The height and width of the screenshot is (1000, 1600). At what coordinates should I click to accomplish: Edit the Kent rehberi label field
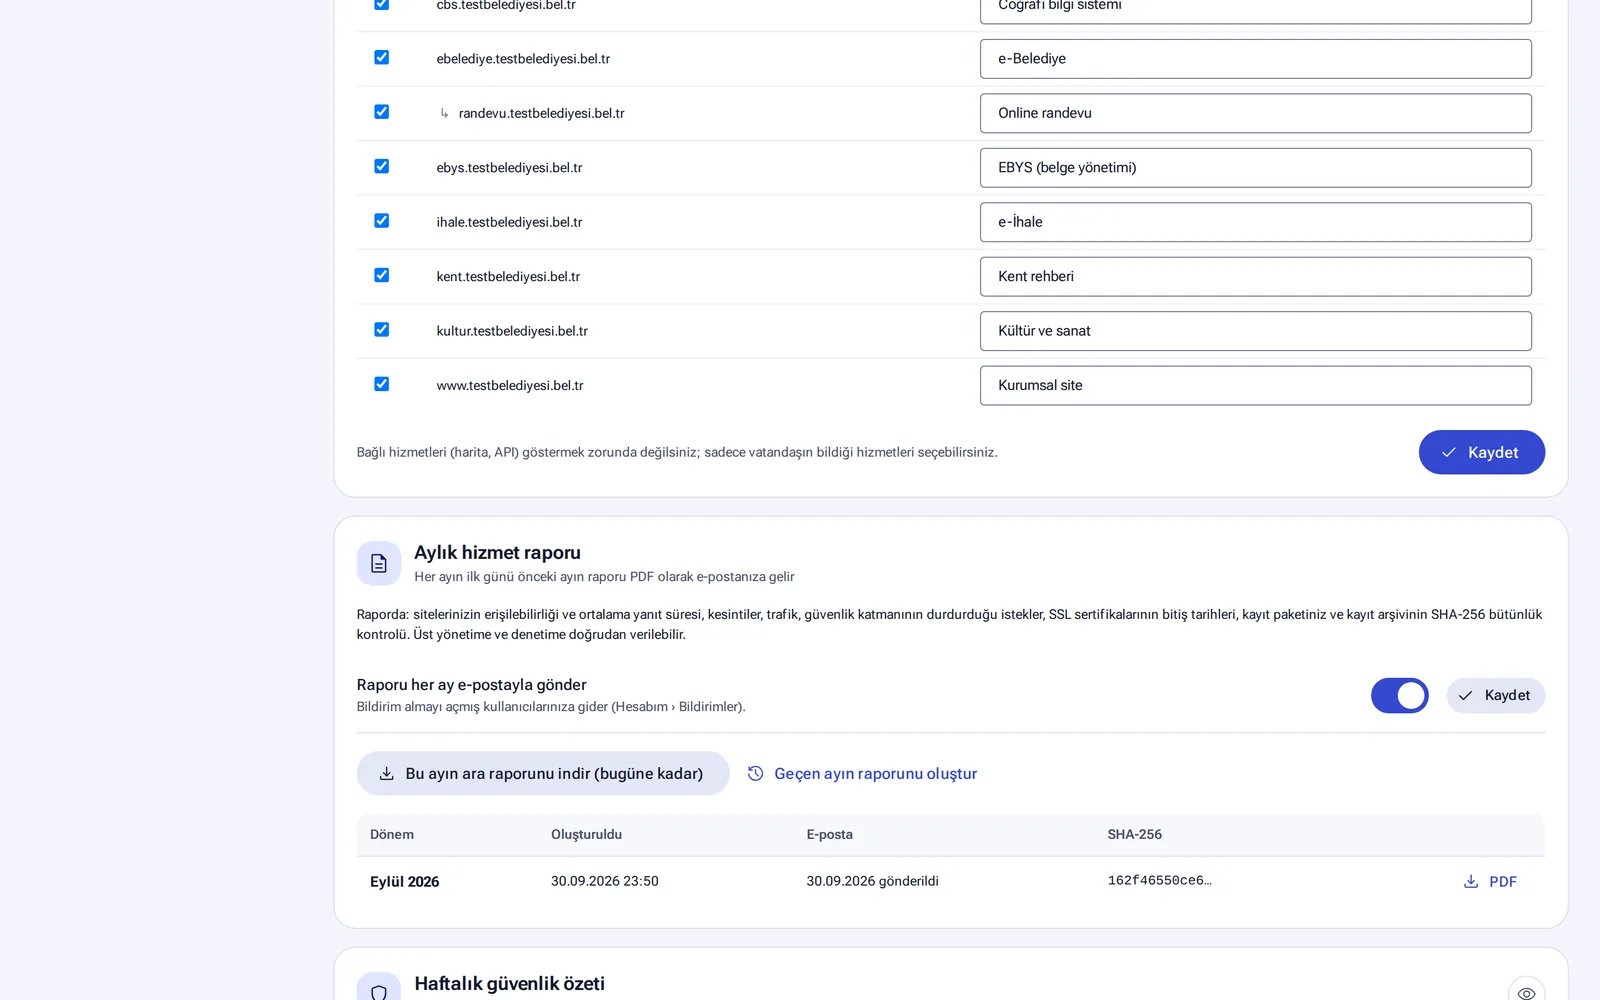click(1255, 277)
